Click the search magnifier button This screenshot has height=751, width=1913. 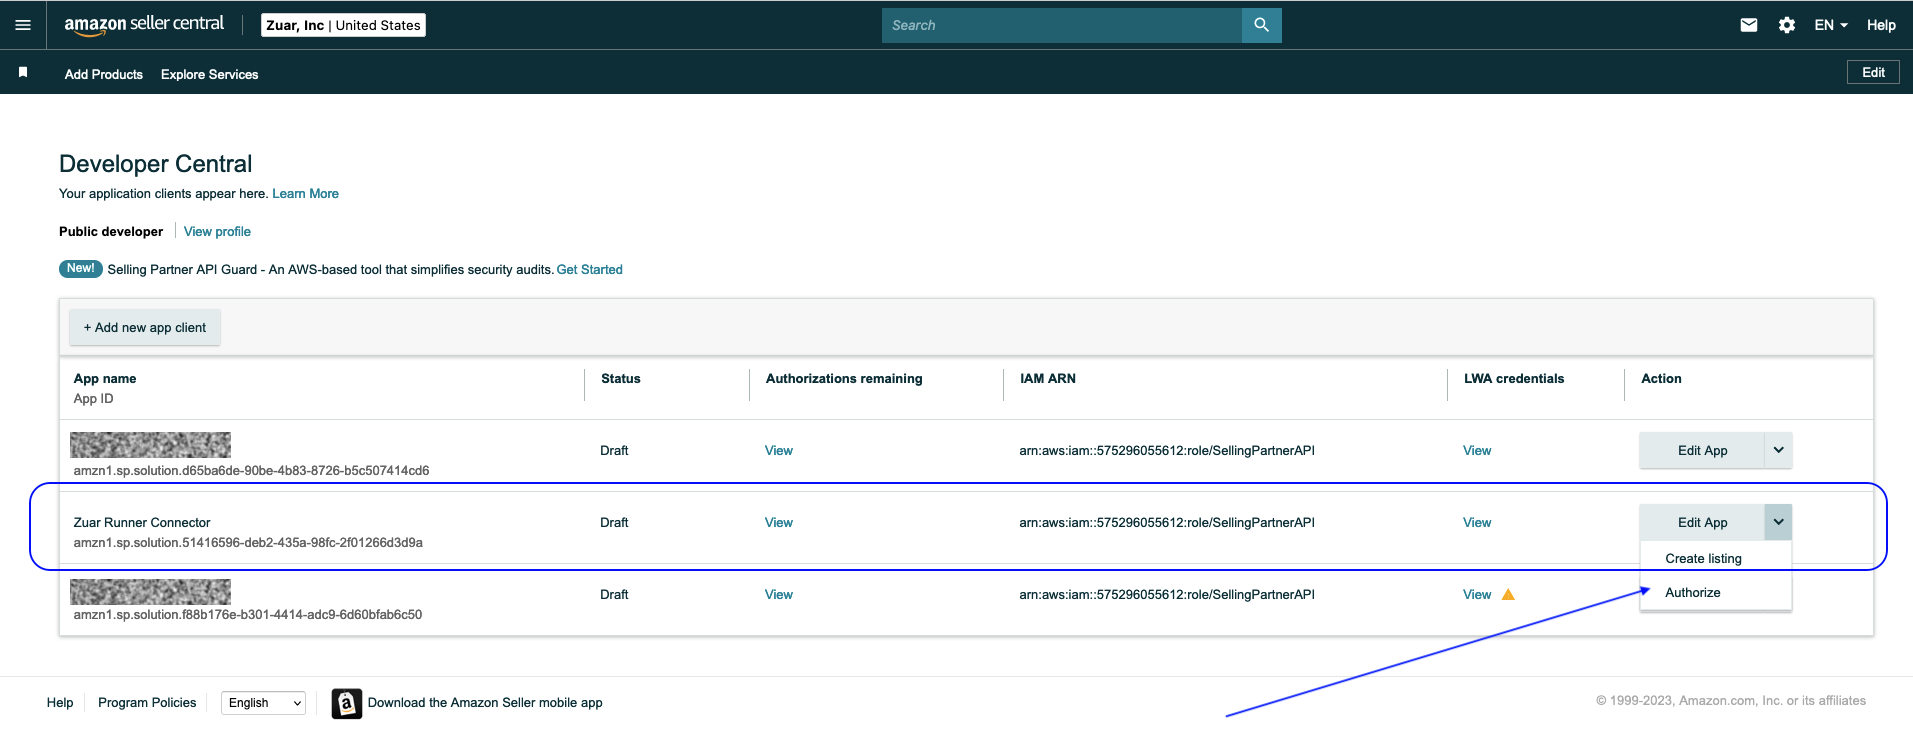click(x=1261, y=25)
